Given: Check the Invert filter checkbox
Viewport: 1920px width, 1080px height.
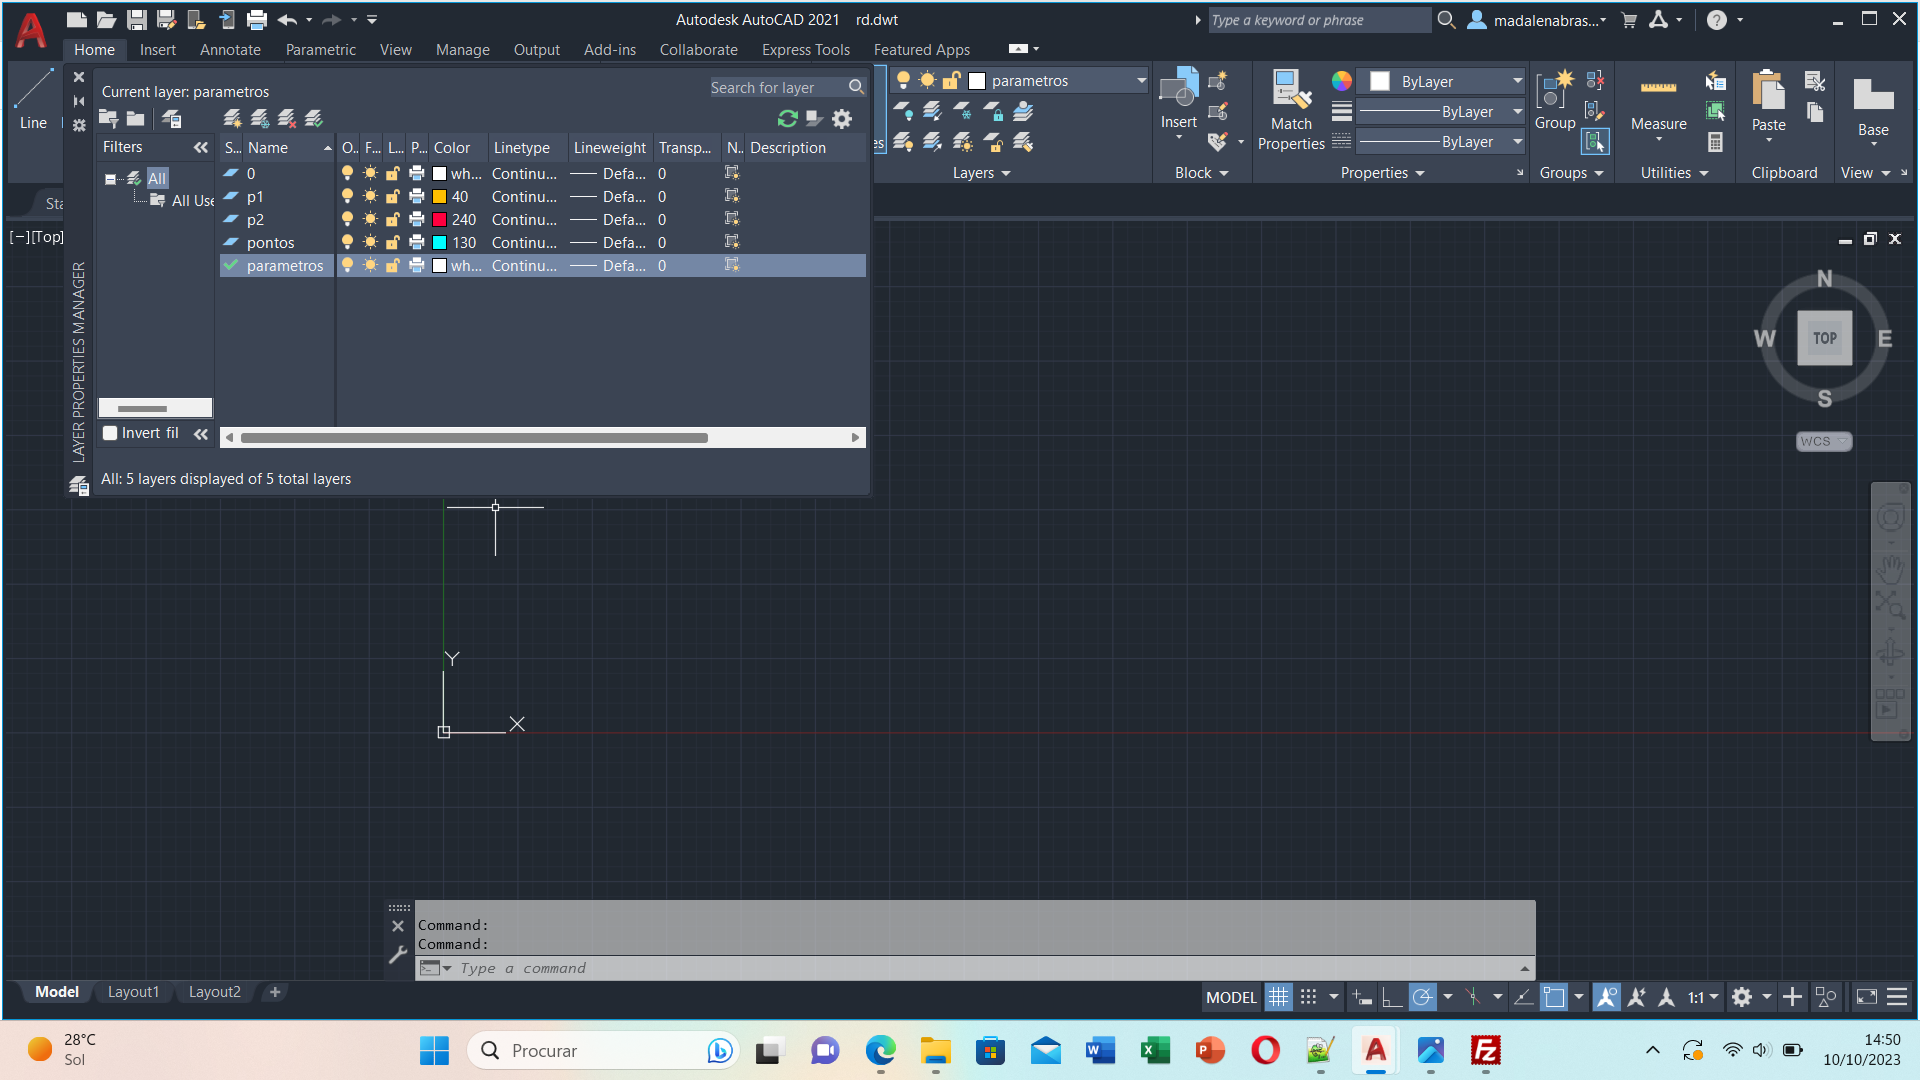Looking at the screenshot, I should [x=111, y=433].
